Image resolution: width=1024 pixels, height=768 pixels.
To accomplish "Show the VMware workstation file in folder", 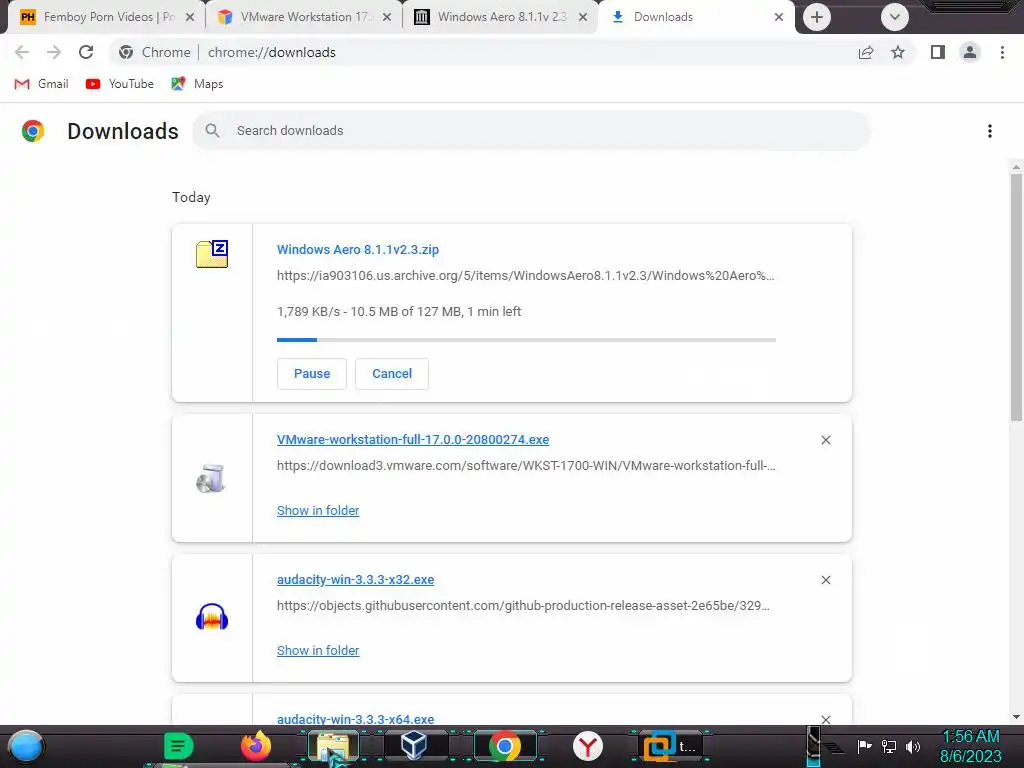I will (x=318, y=511).
